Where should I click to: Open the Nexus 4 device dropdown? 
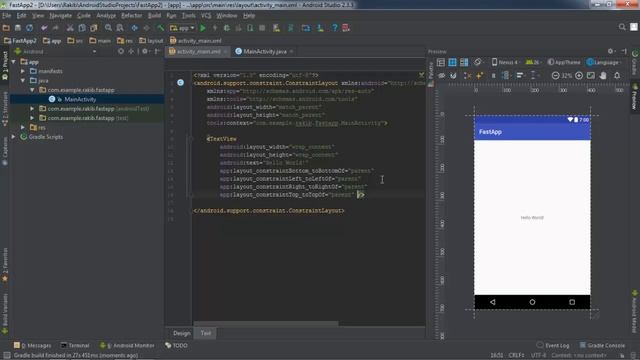505,62
